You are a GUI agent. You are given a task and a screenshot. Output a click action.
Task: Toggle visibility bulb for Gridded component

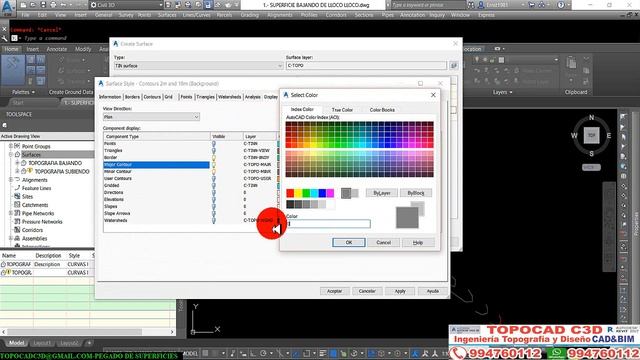point(213,185)
